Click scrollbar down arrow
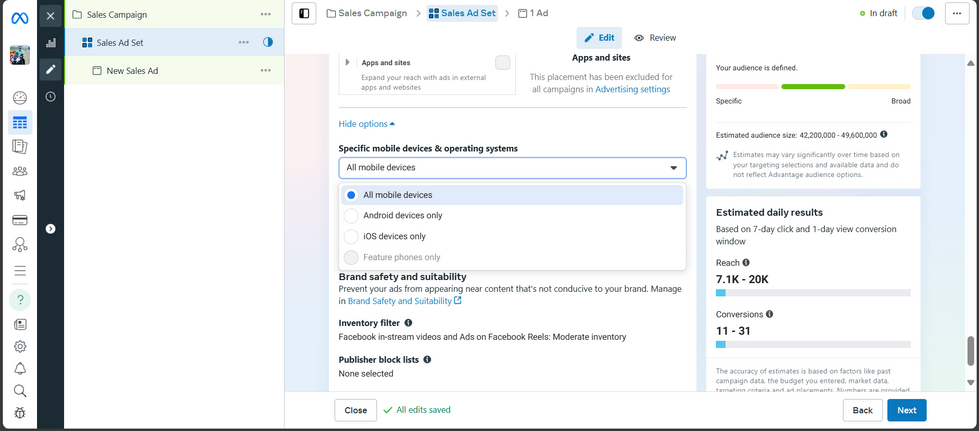The height and width of the screenshot is (431, 979). 970,382
